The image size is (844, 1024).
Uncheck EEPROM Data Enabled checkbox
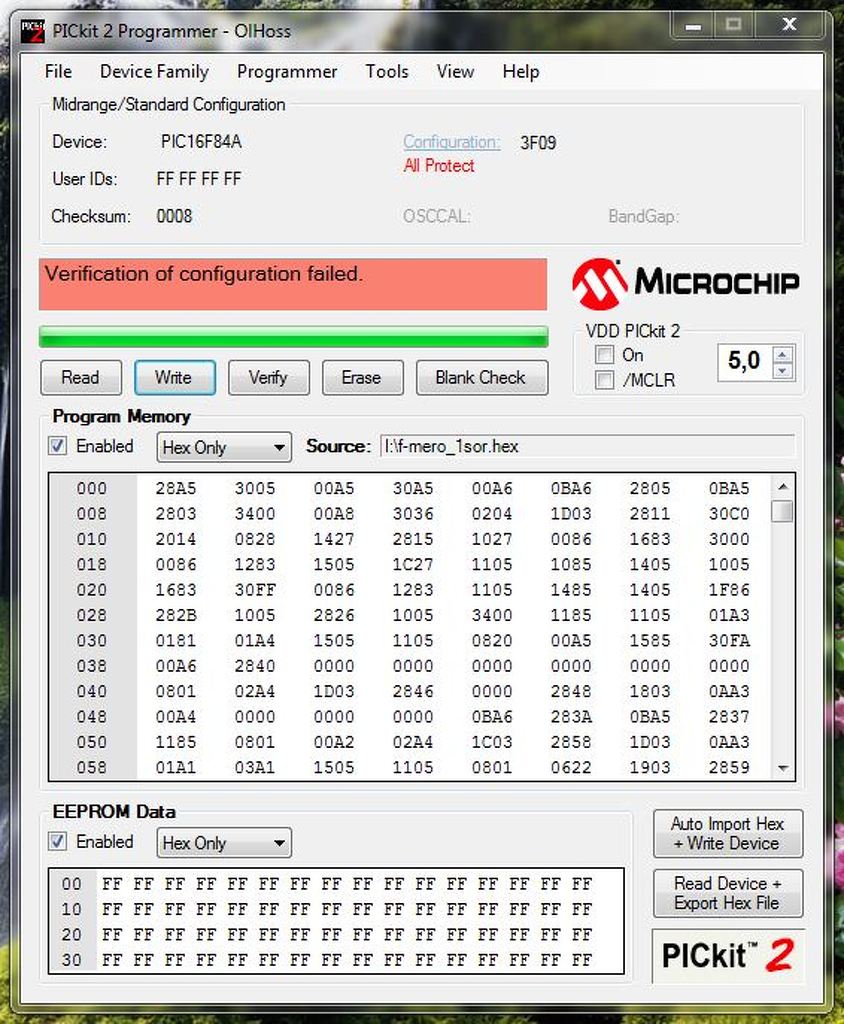[57, 841]
